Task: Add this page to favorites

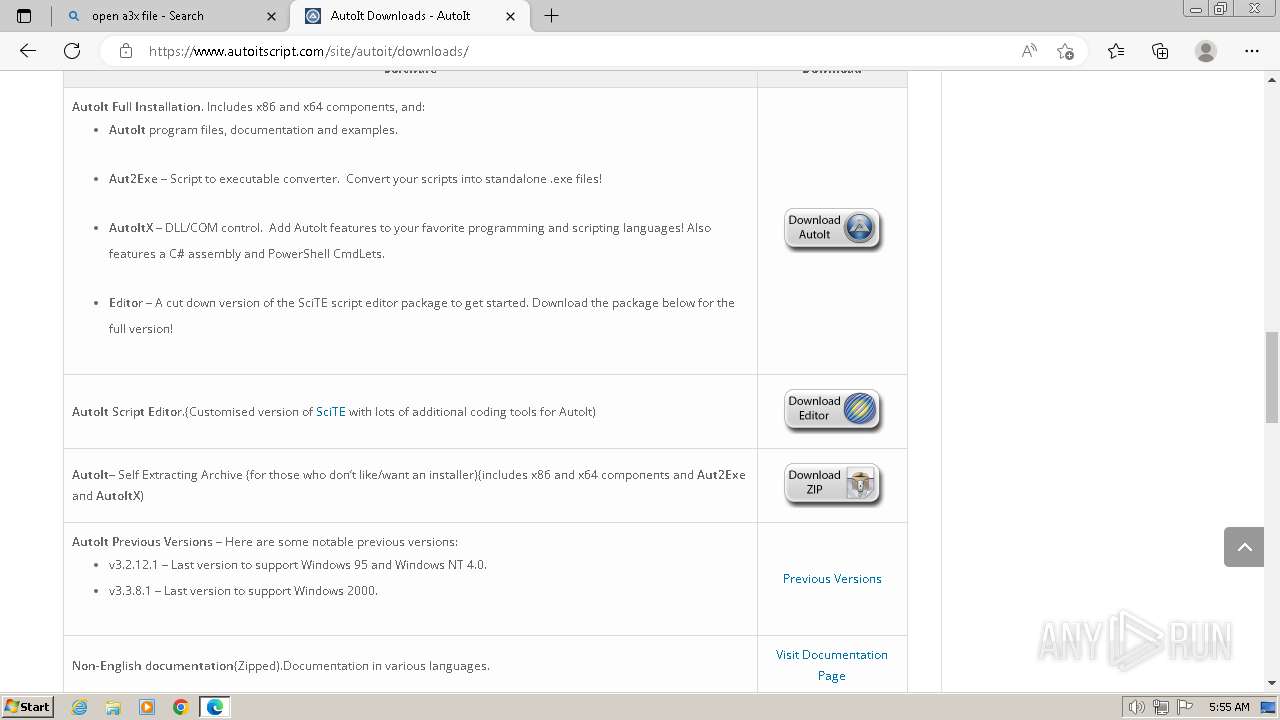Action: tap(1065, 51)
